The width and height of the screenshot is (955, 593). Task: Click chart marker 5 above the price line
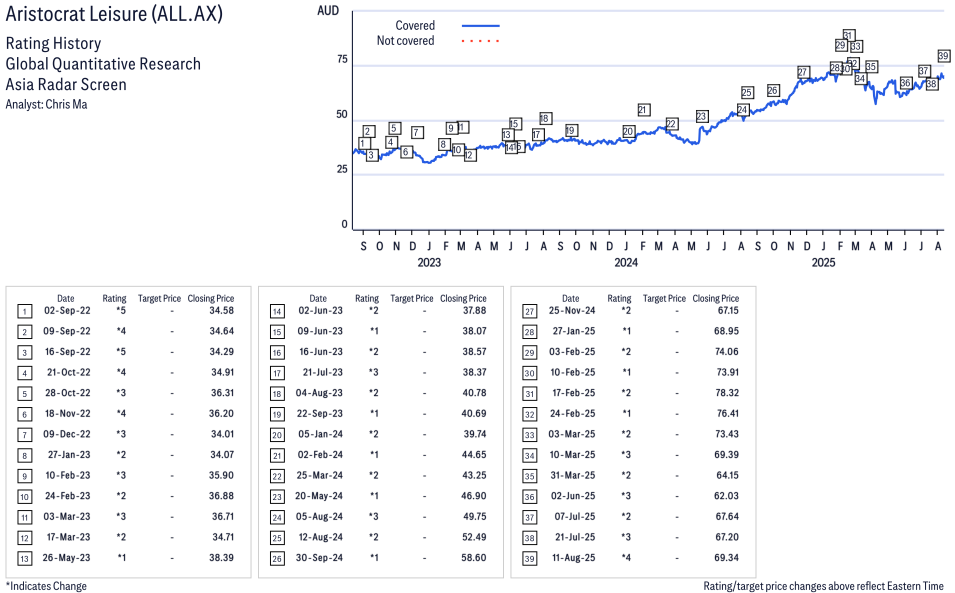tap(395, 128)
